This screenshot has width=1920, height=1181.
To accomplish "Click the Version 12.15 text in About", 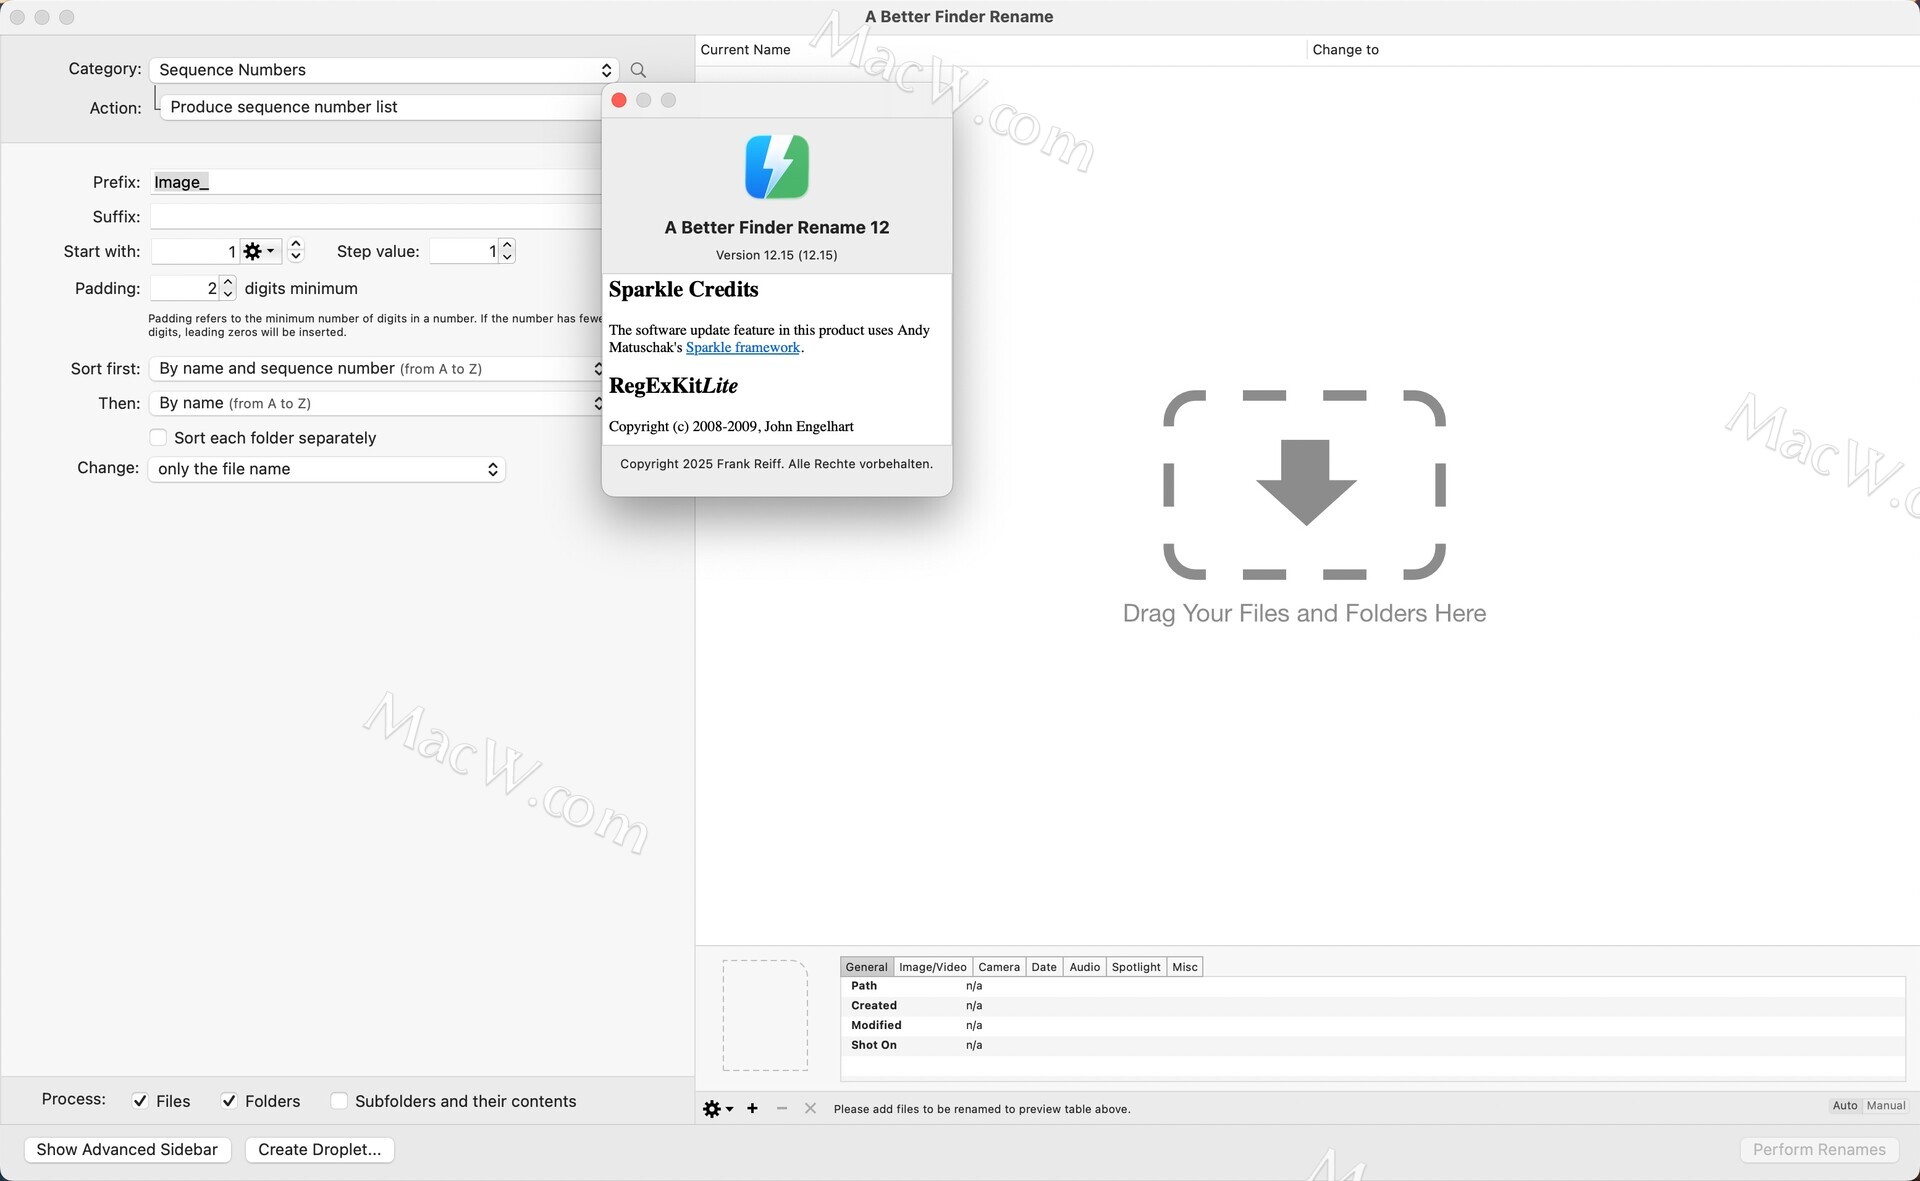I will (x=777, y=255).
